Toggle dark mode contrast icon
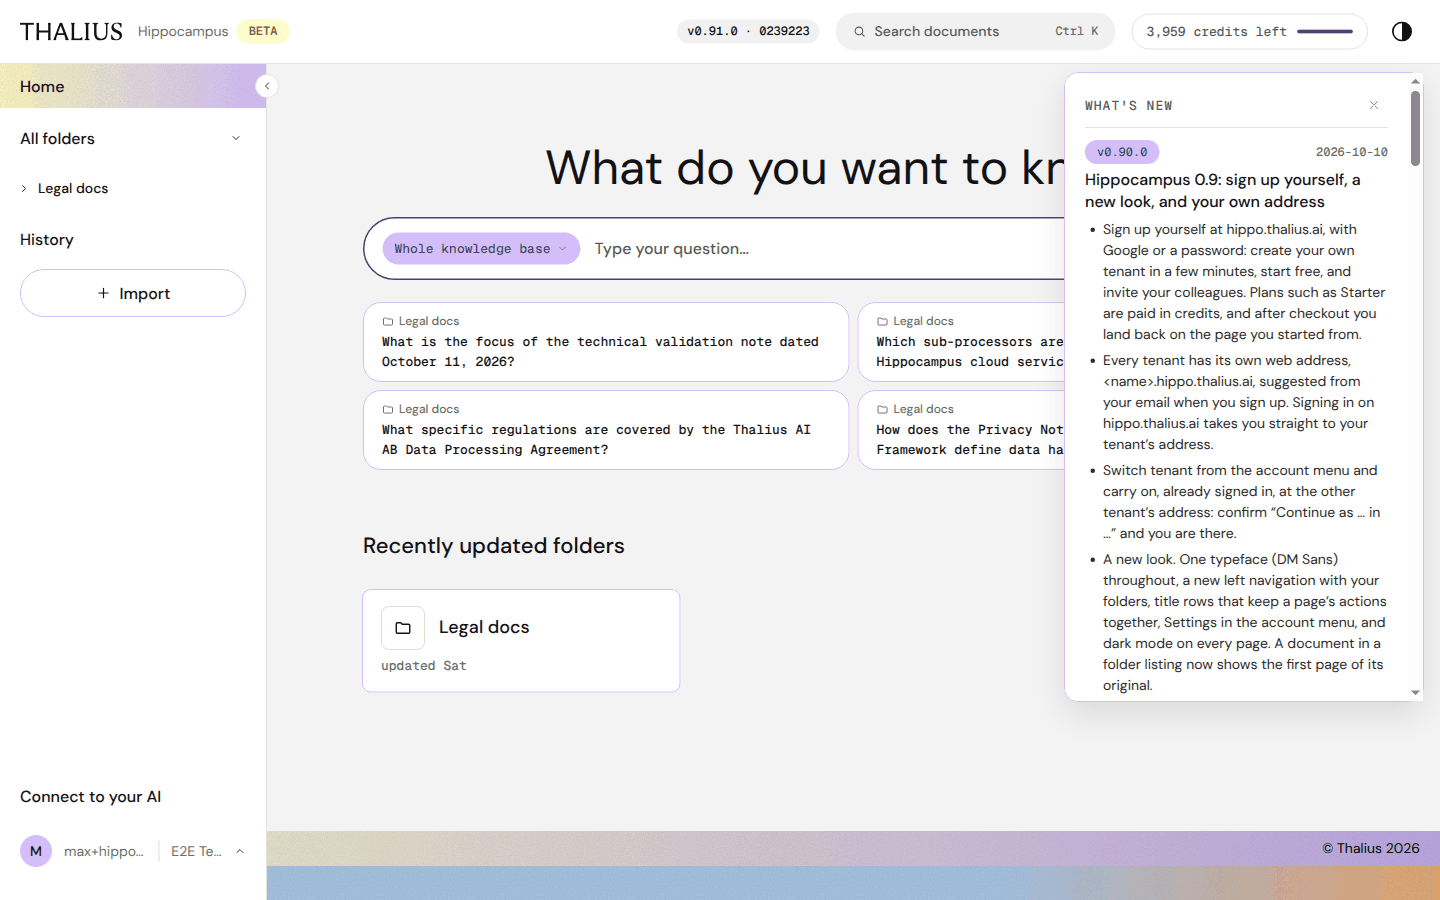This screenshot has height=900, width=1440. [1402, 31]
